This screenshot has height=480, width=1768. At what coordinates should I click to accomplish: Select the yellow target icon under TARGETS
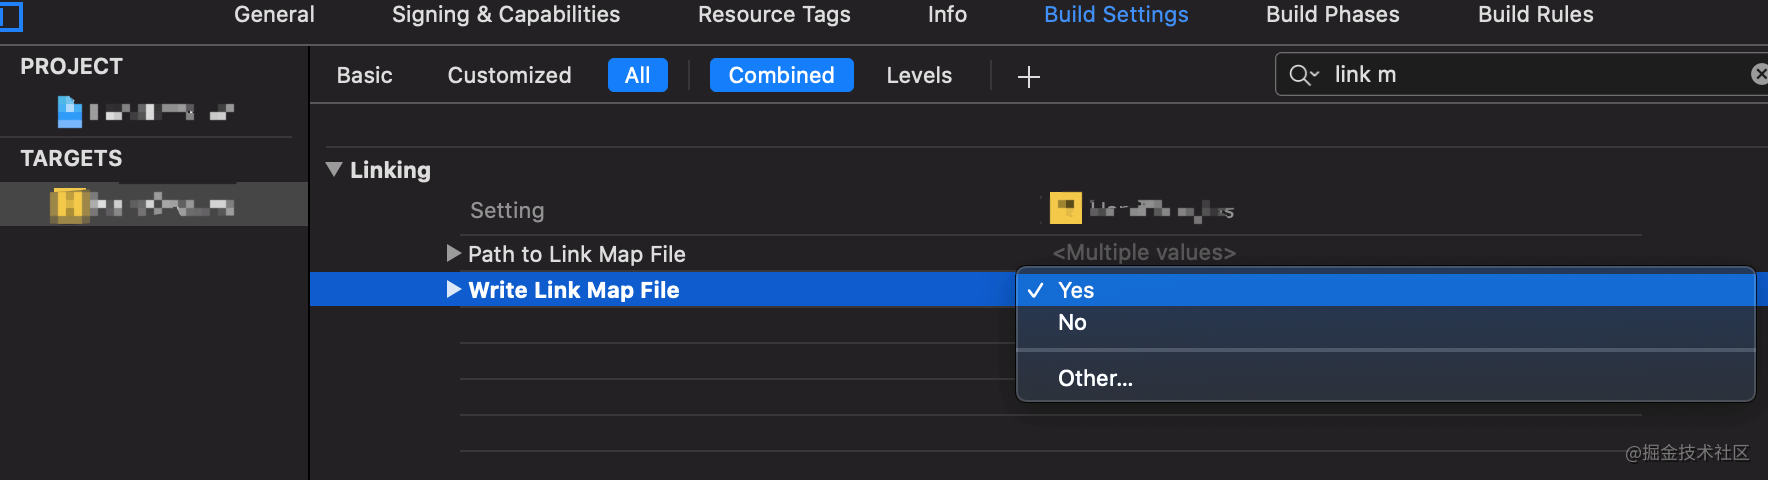click(x=68, y=205)
